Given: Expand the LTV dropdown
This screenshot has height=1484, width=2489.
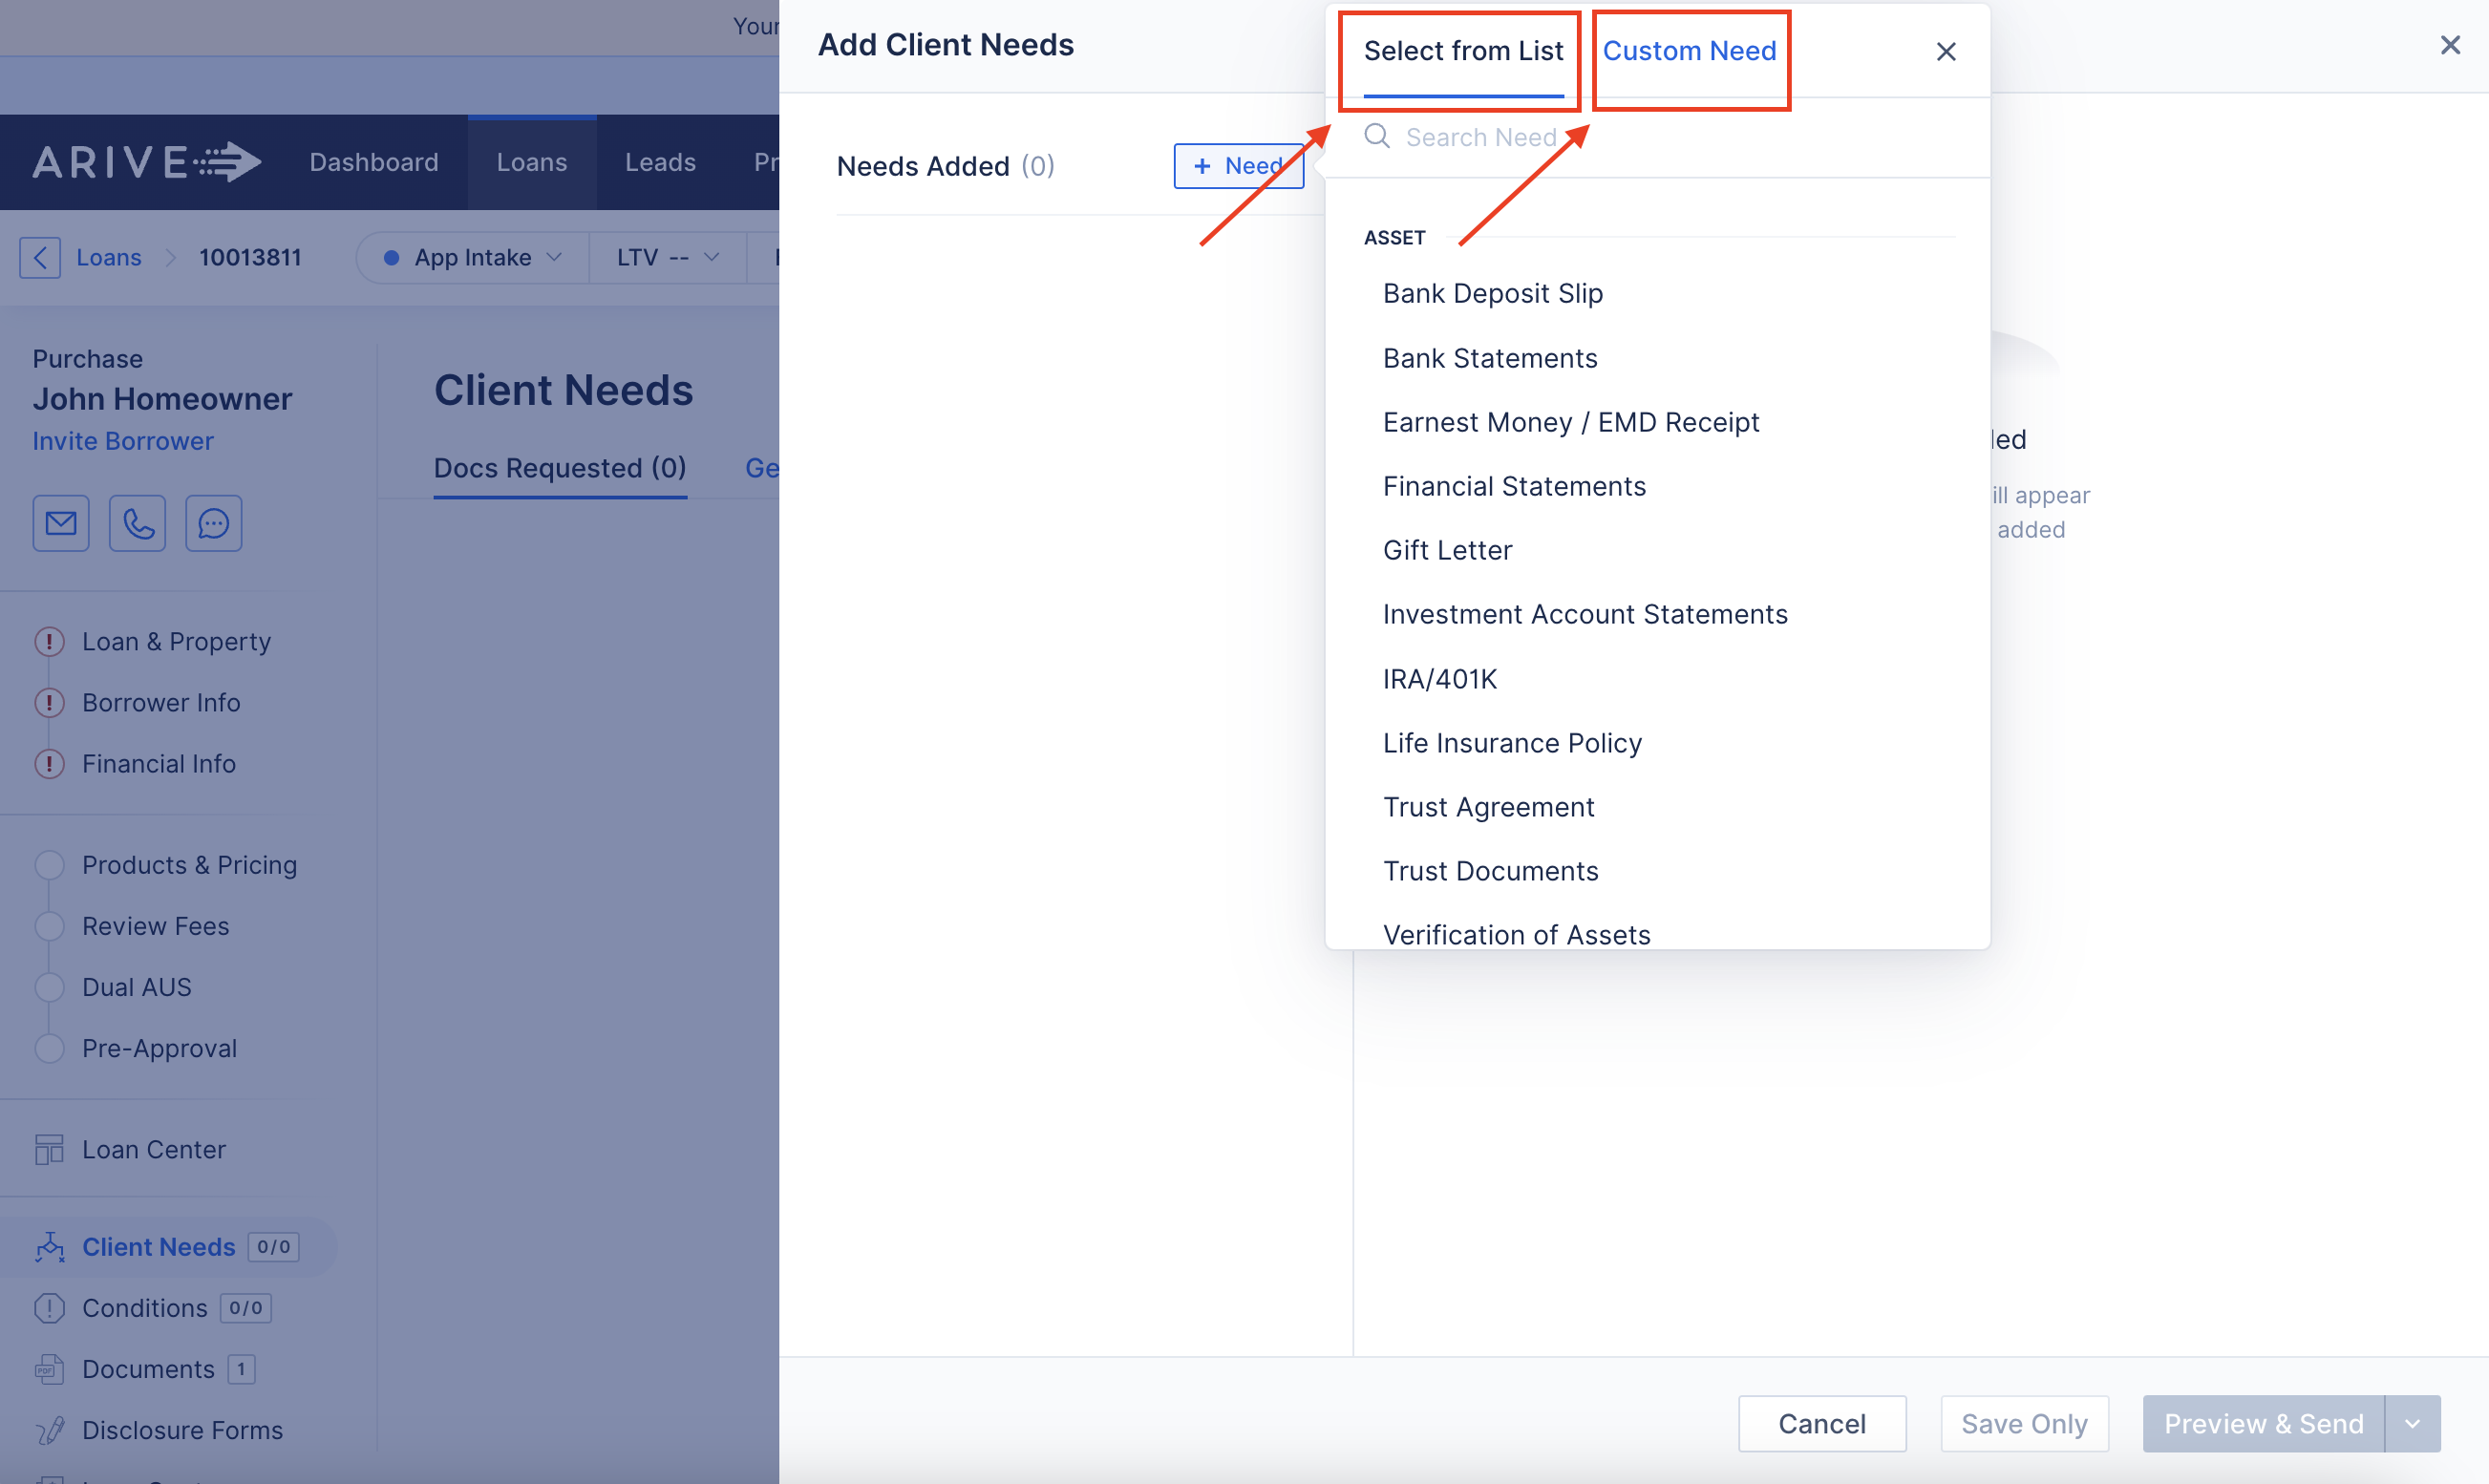Looking at the screenshot, I should click(x=667, y=257).
